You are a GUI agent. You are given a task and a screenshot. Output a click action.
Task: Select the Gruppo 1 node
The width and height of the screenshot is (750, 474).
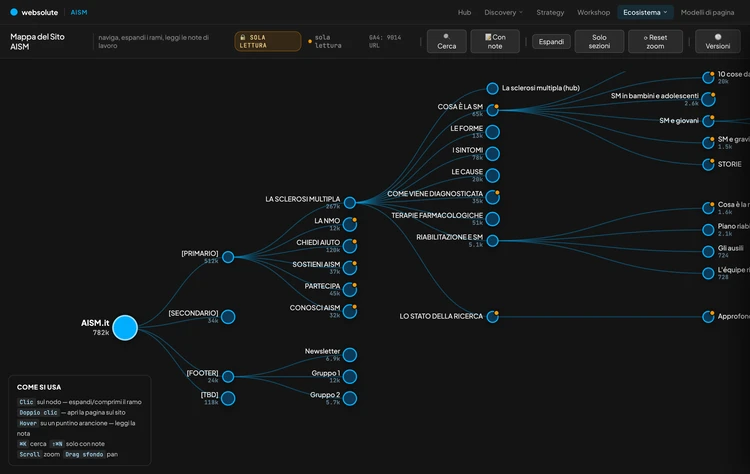(350, 376)
